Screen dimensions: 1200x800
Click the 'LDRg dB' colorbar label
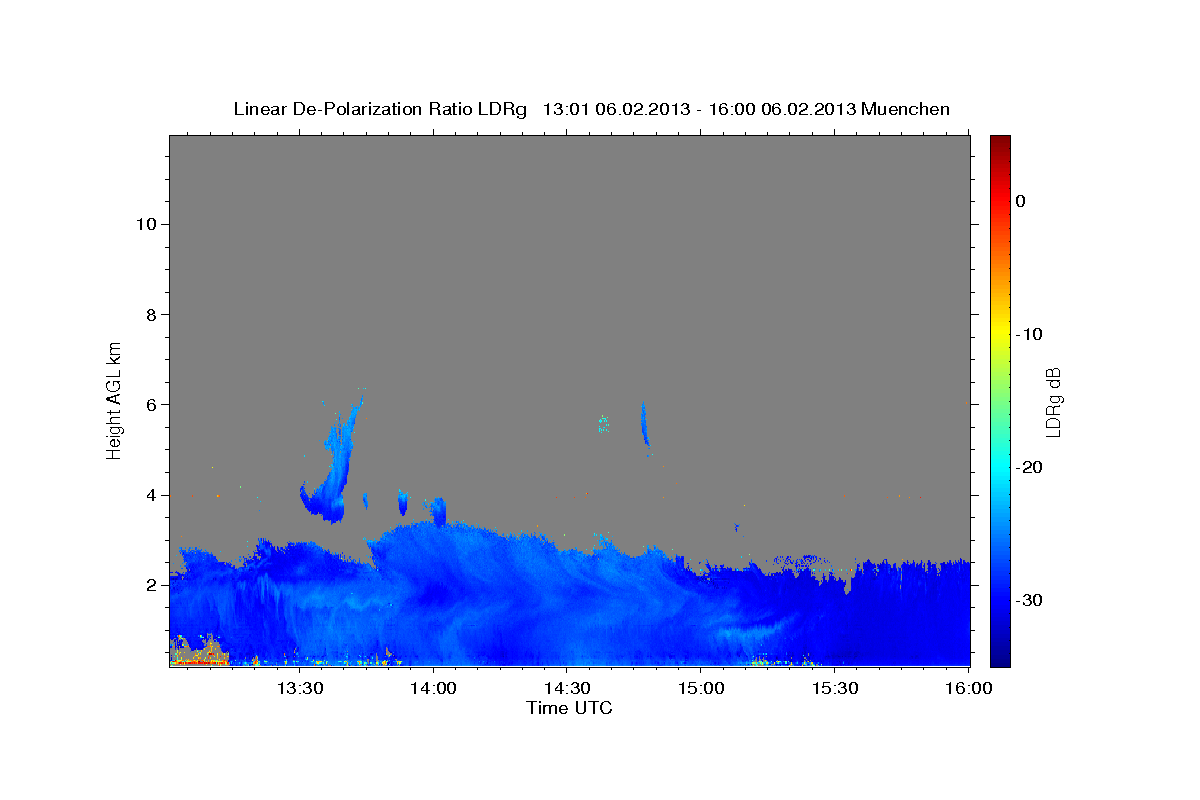point(1052,401)
